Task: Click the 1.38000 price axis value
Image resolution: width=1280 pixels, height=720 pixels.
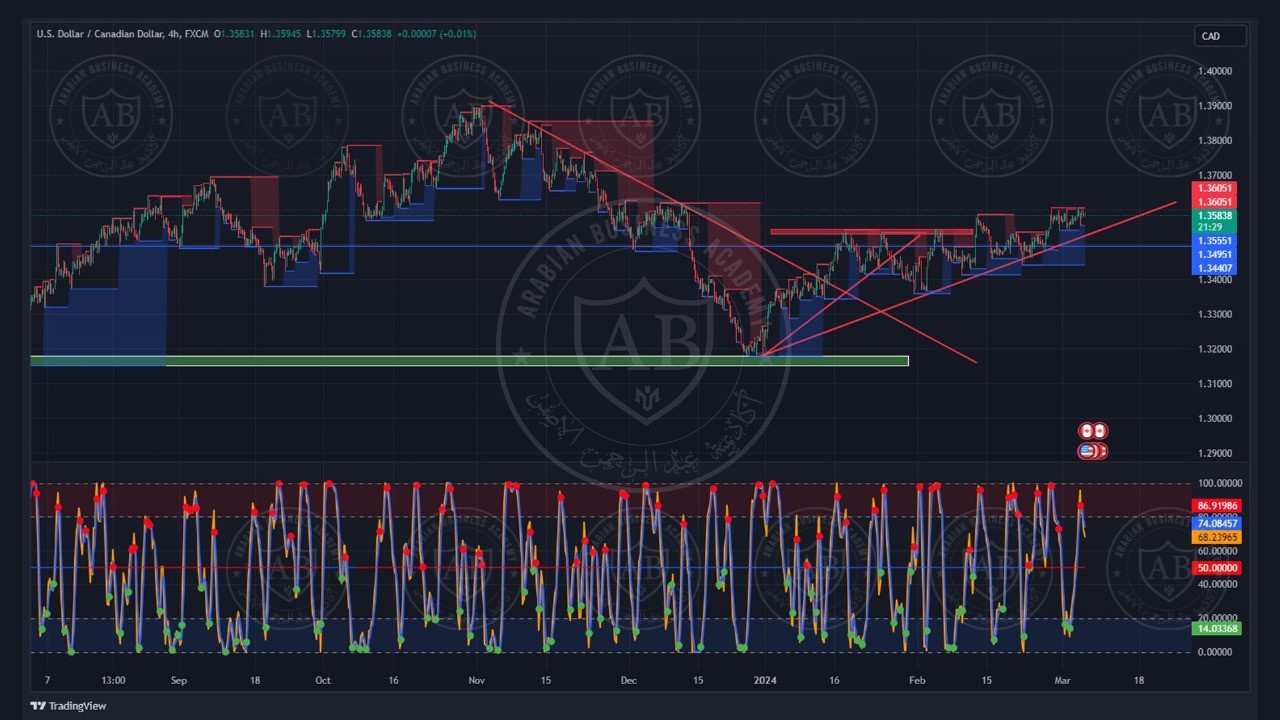Action: [x=1217, y=141]
